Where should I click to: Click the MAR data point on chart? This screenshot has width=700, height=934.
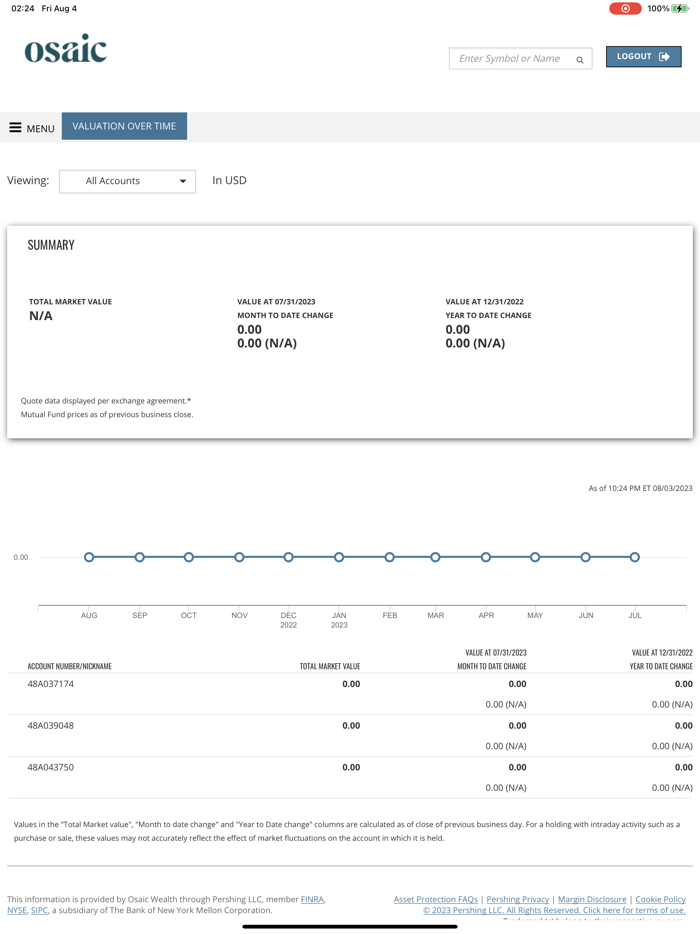(x=435, y=558)
